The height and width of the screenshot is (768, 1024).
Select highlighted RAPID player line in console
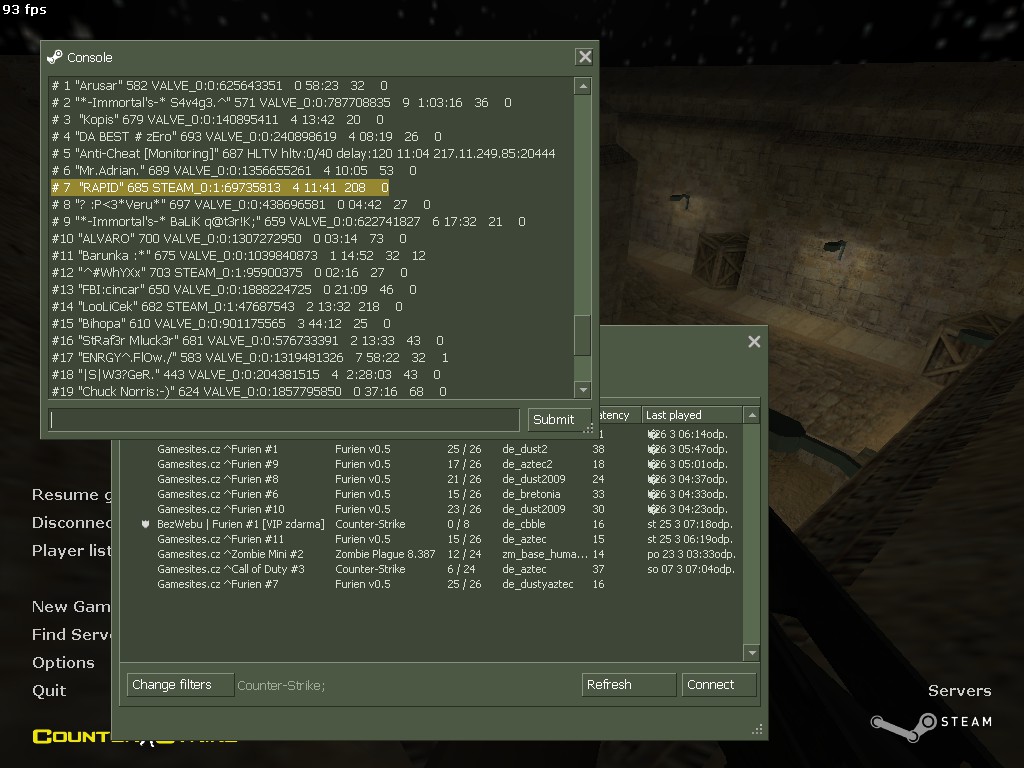click(x=220, y=187)
